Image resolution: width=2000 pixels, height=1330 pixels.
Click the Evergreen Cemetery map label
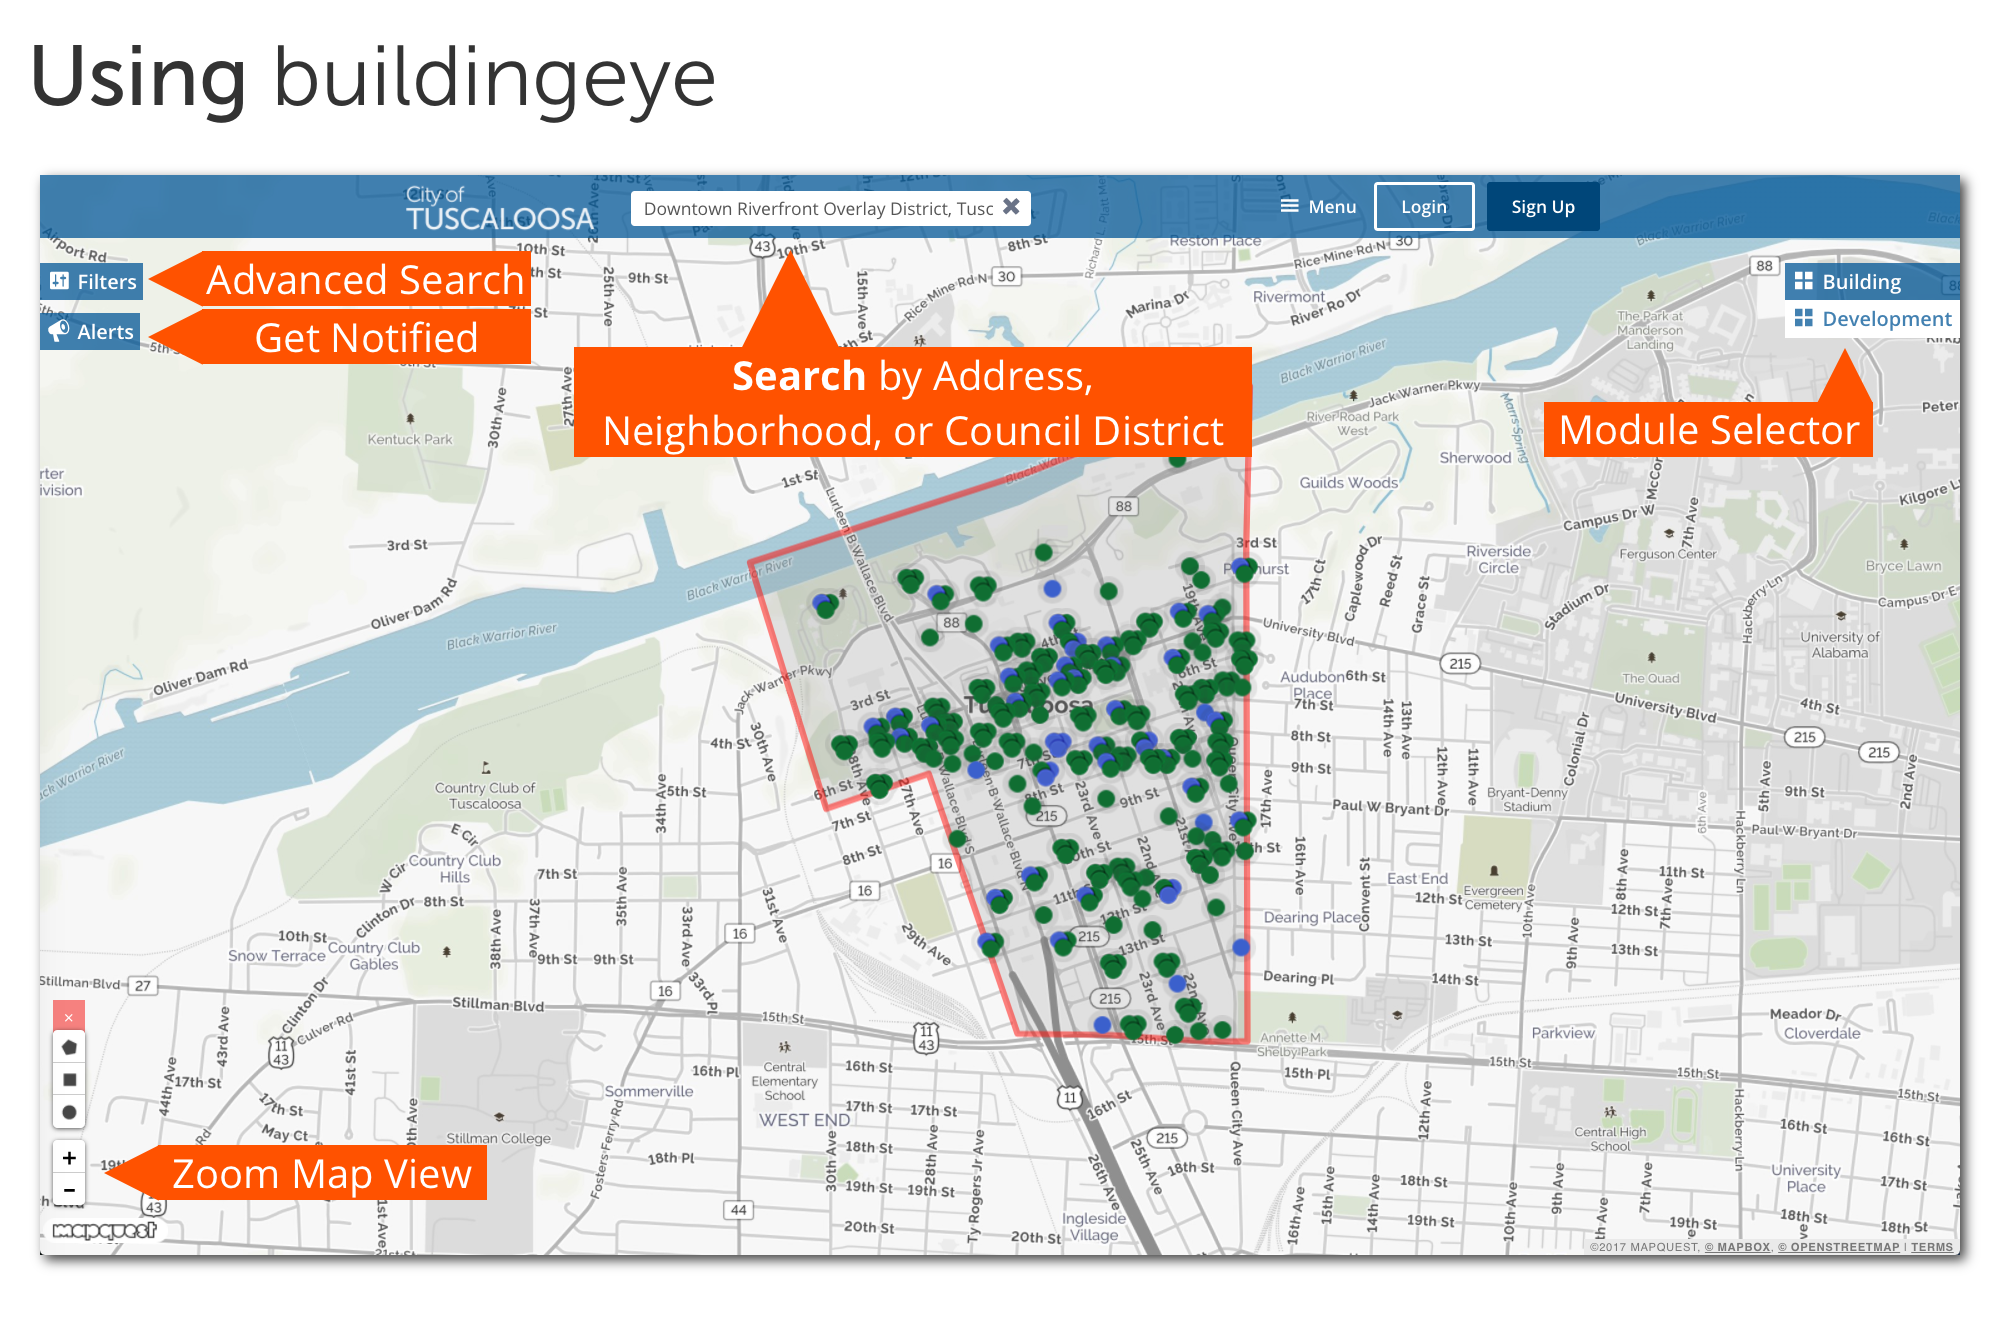(x=1493, y=898)
